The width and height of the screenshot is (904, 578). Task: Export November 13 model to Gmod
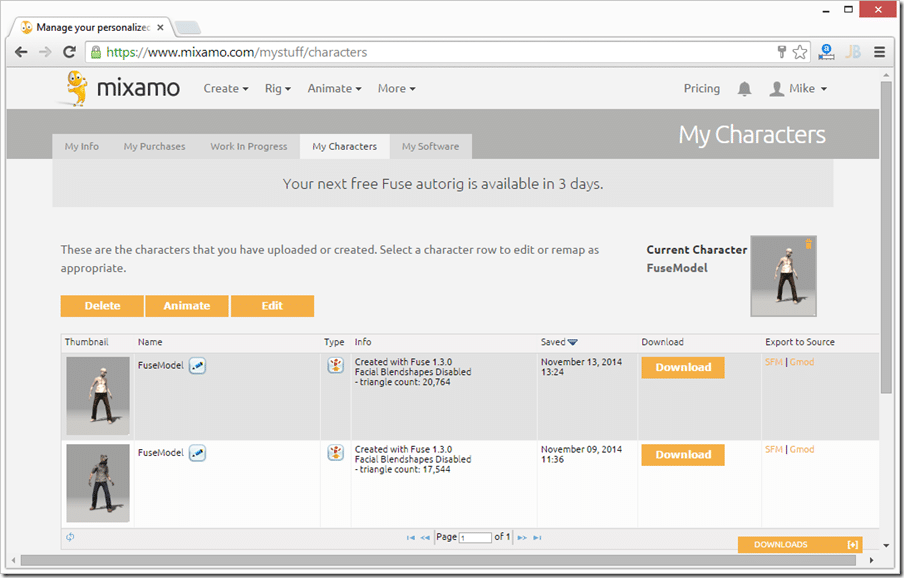[x=802, y=362]
